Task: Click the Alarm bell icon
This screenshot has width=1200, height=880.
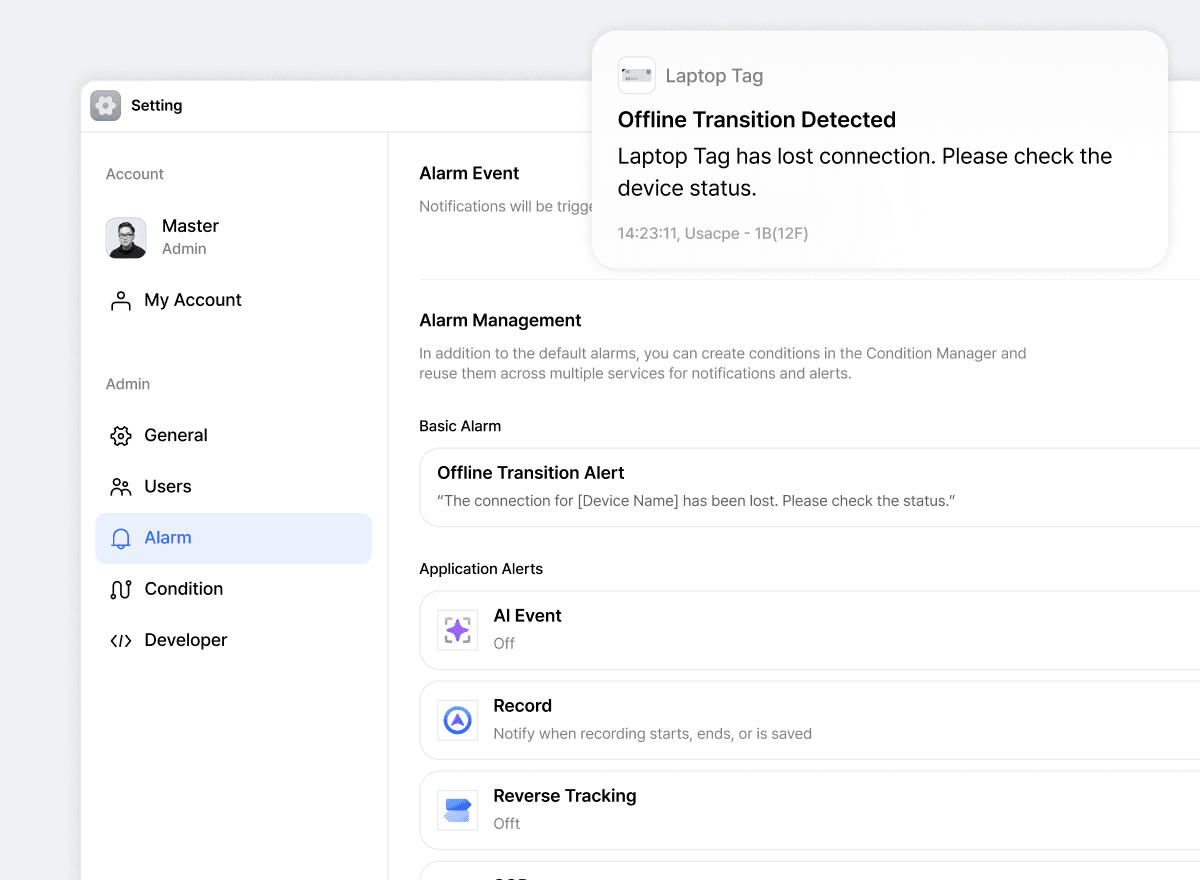Action: pos(121,539)
